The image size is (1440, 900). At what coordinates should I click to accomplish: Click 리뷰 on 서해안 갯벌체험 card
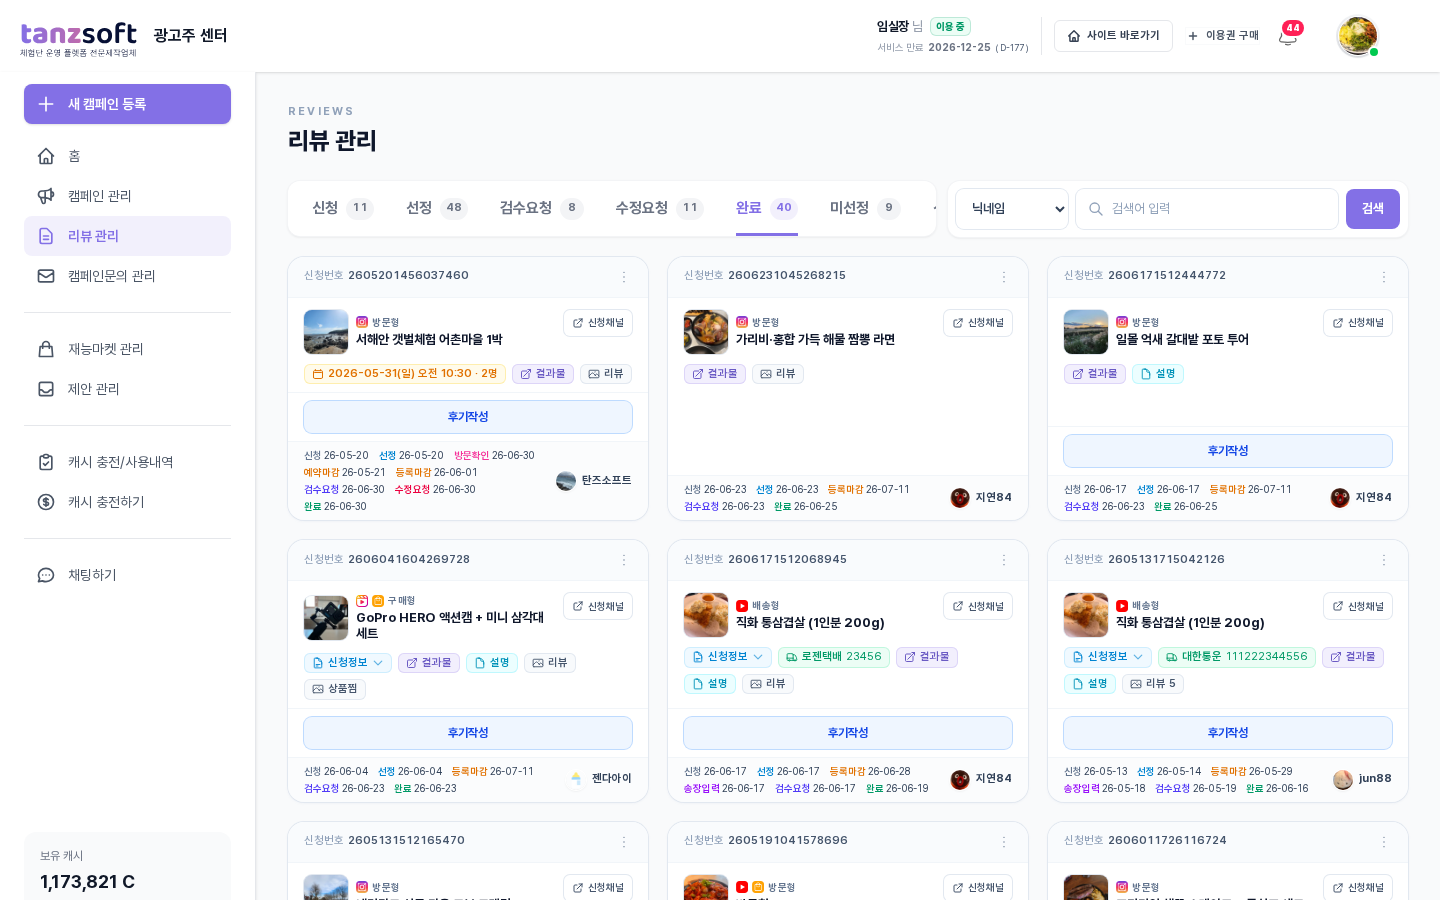click(606, 374)
